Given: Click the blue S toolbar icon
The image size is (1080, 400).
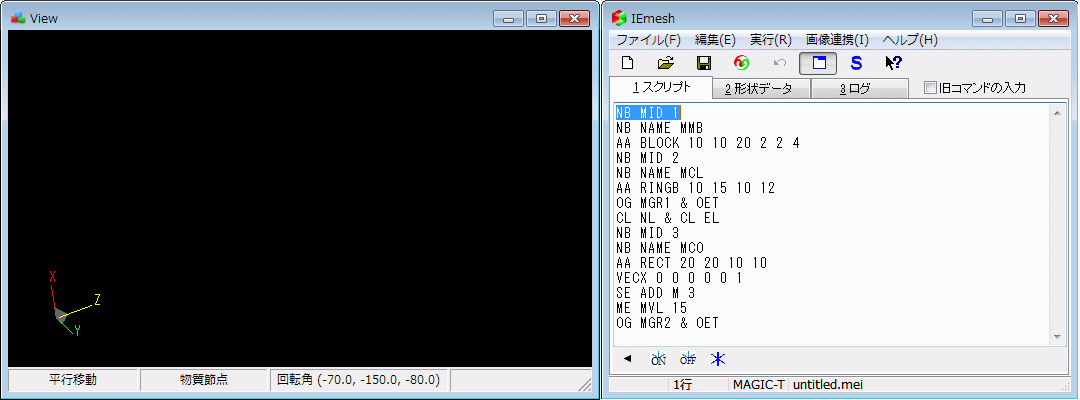Looking at the screenshot, I should point(856,63).
